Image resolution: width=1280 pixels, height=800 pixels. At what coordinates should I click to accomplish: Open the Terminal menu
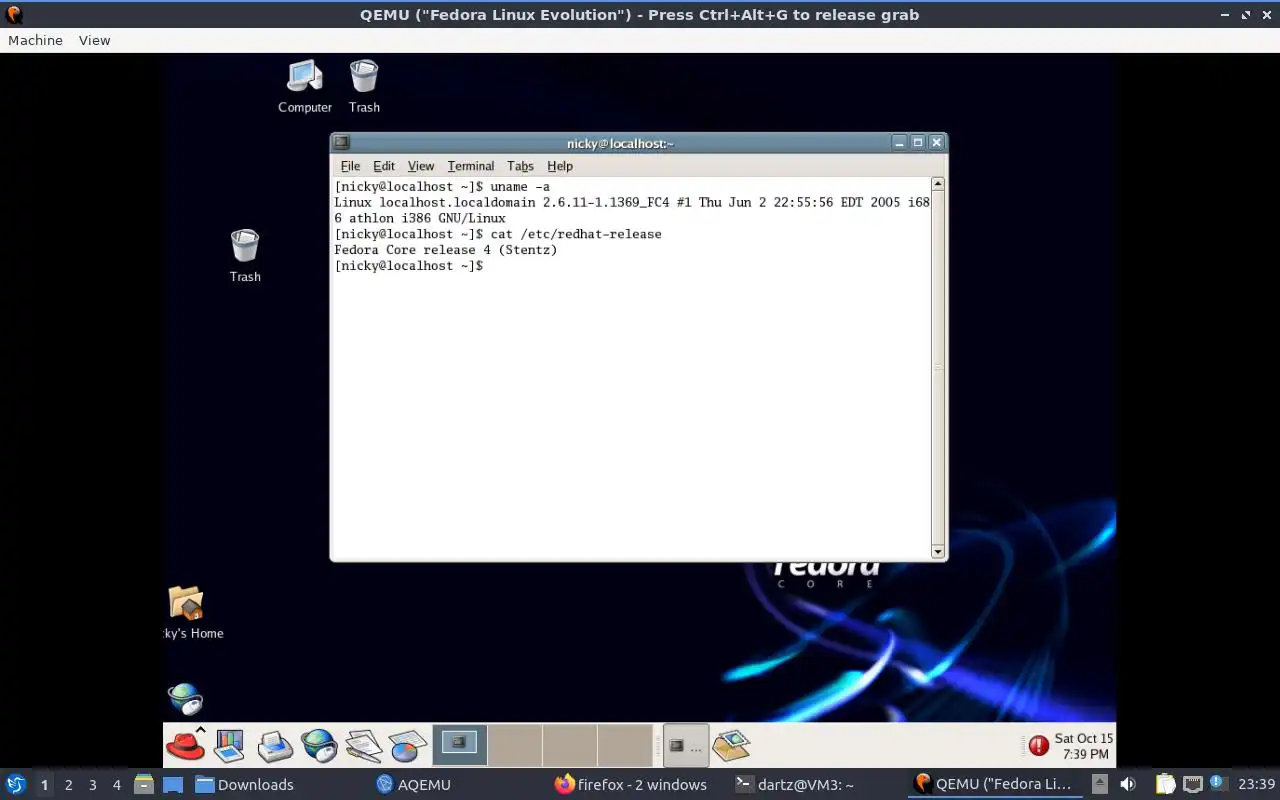click(x=471, y=166)
